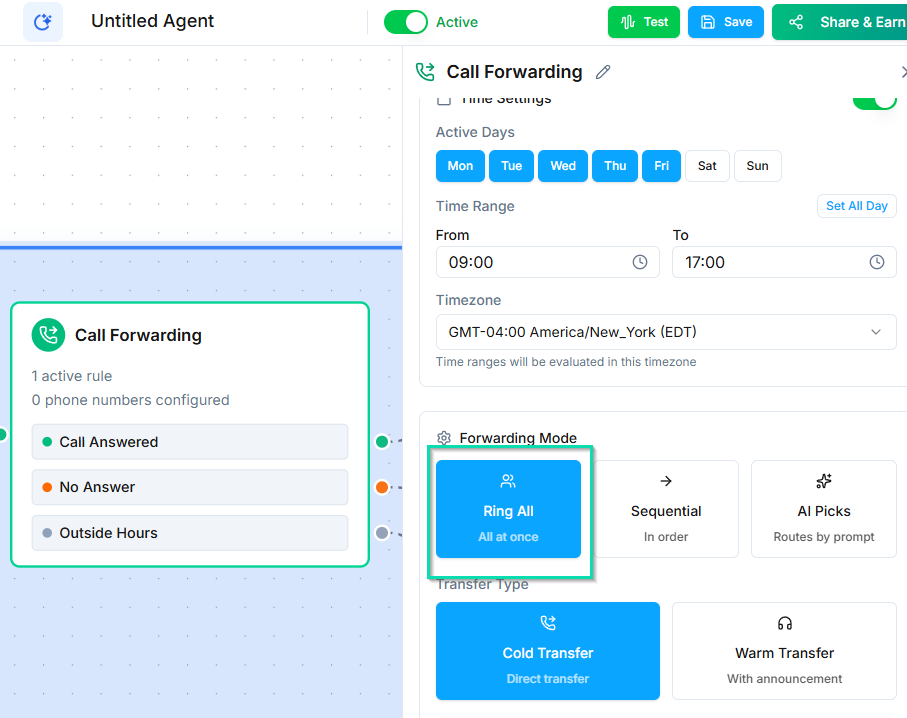
Task: Click the green phone icon on Call Forwarding node
Action: pyautogui.click(x=48, y=335)
